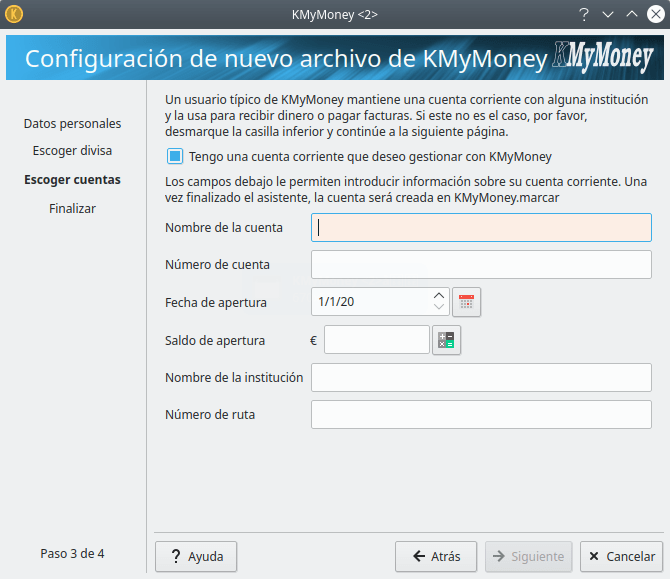Click the Nombre de la institución field

point(481,377)
